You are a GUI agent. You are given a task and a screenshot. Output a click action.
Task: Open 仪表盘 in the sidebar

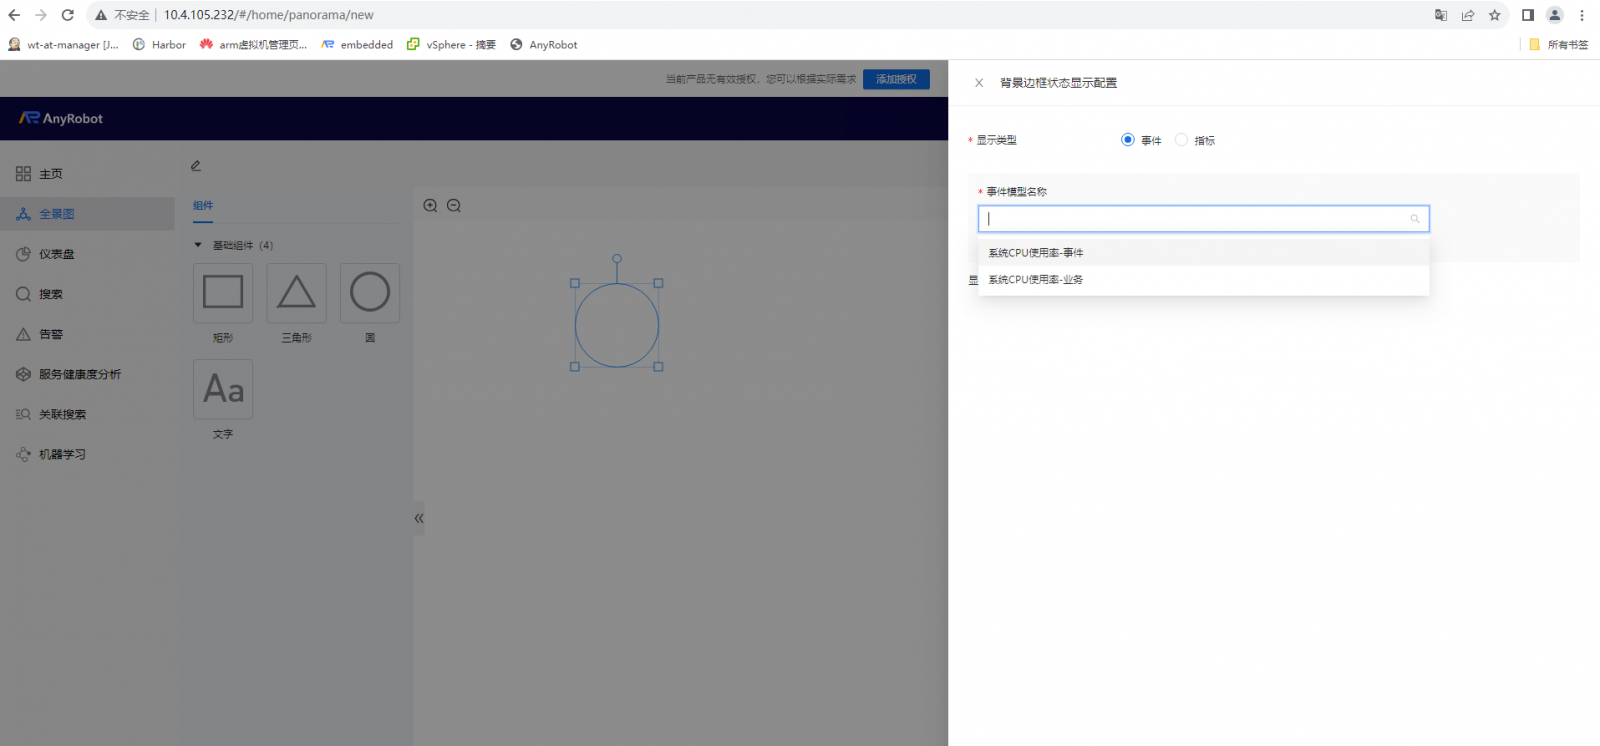tap(87, 254)
